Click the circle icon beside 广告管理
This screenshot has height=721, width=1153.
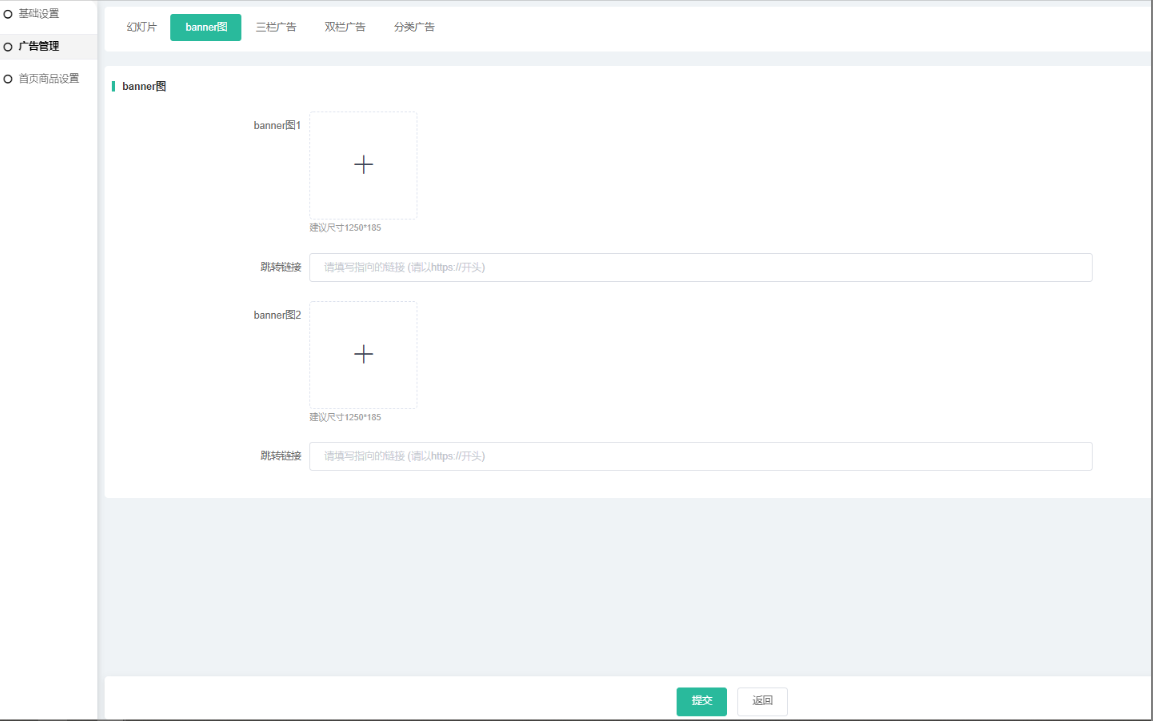(9, 46)
